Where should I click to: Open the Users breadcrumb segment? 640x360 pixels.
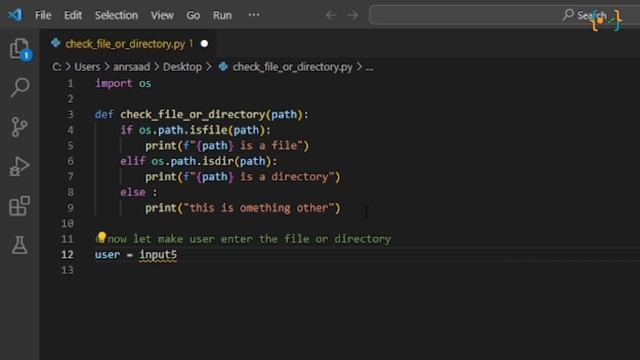87,67
